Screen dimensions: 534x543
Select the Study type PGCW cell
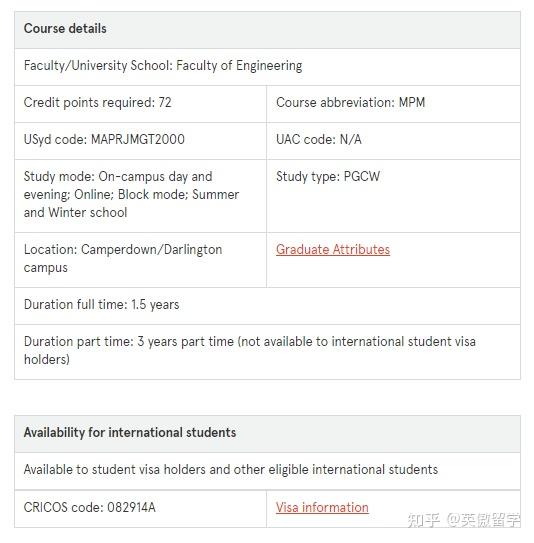click(x=393, y=196)
